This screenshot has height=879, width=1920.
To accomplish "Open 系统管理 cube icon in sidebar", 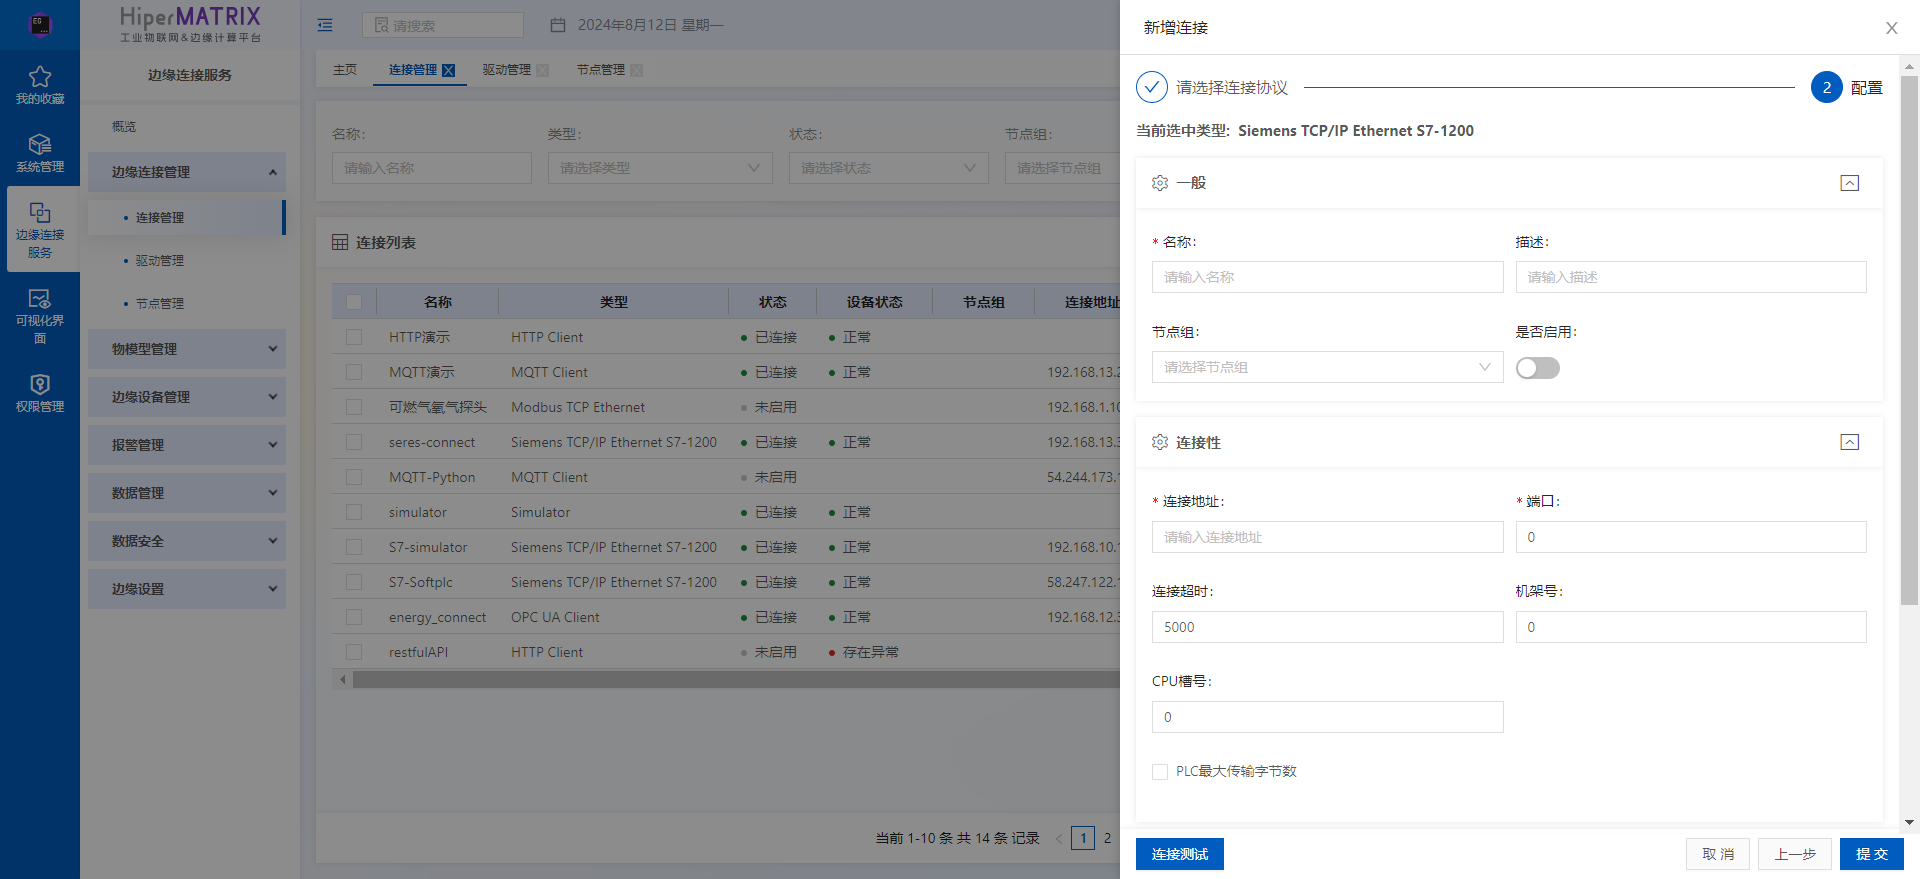I will [40, 145].
